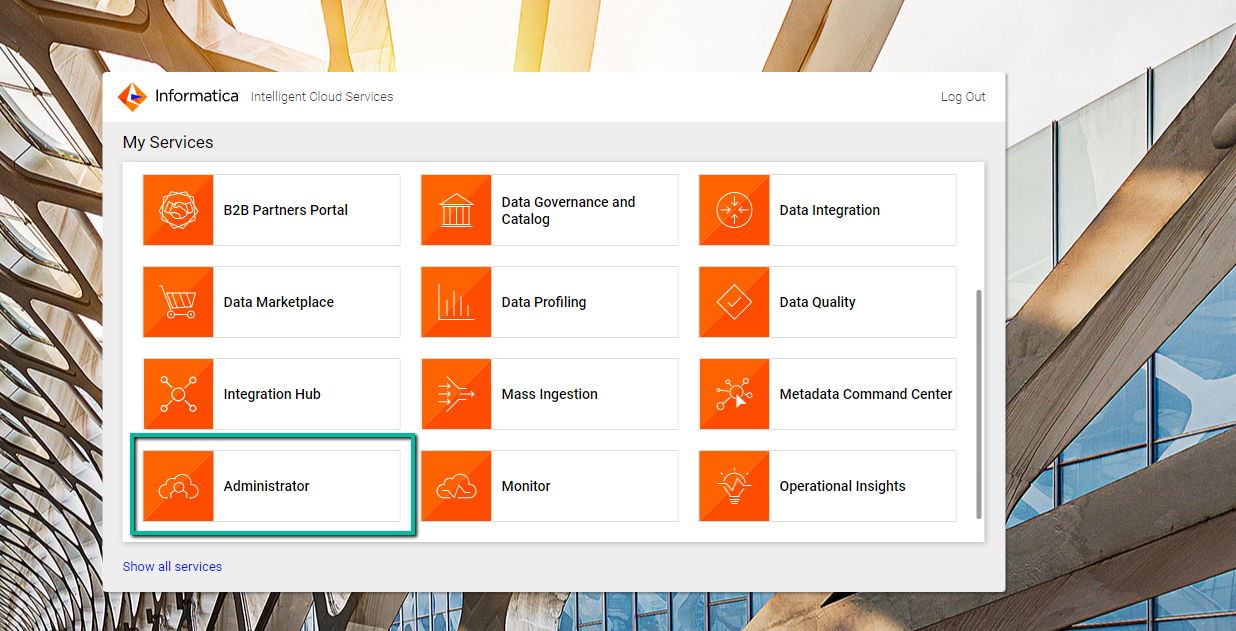Click the services list vertical scrollbar
The image size is (1236, 631).
click(978, 400)
